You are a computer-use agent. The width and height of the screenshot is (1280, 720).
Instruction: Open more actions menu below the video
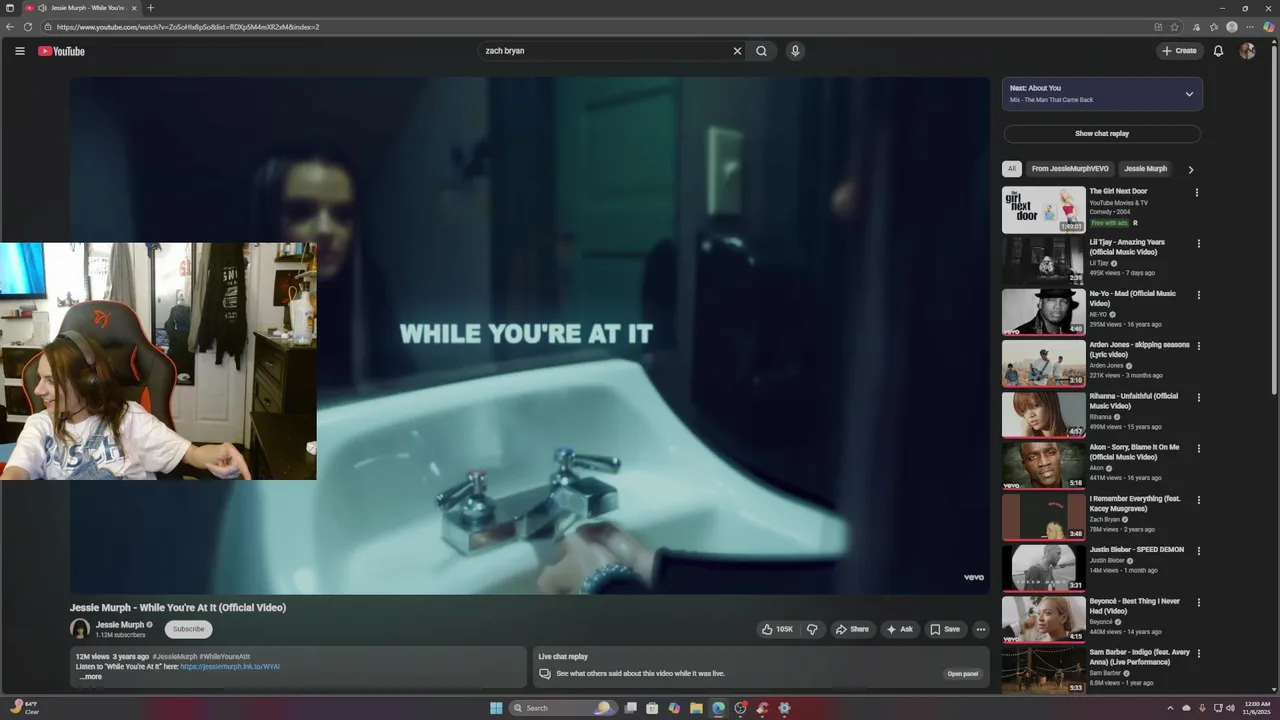click(981, 629)
